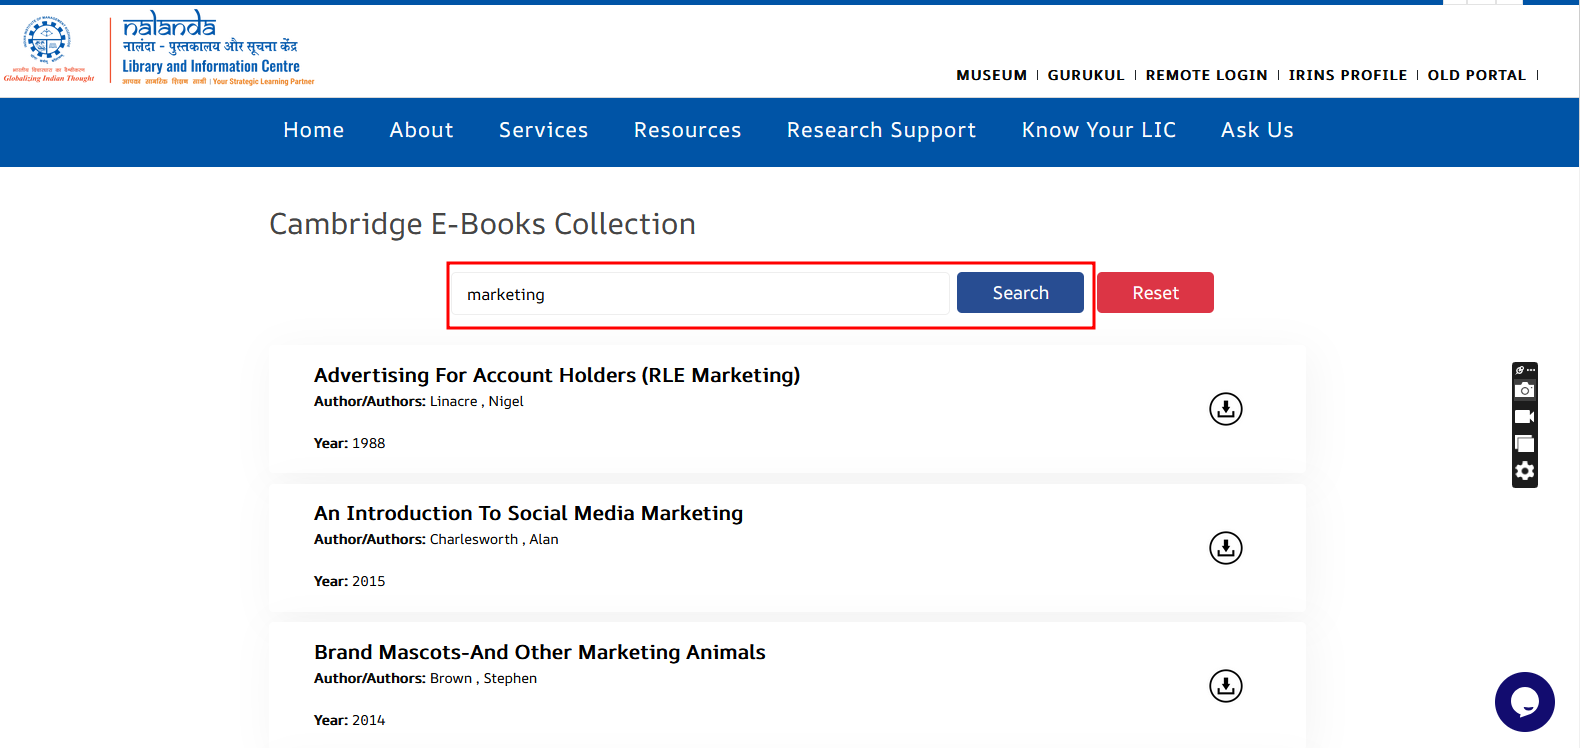Start video recording from side toolbar
This screenshot has width=1580, height=748.
pos(1524,417)
